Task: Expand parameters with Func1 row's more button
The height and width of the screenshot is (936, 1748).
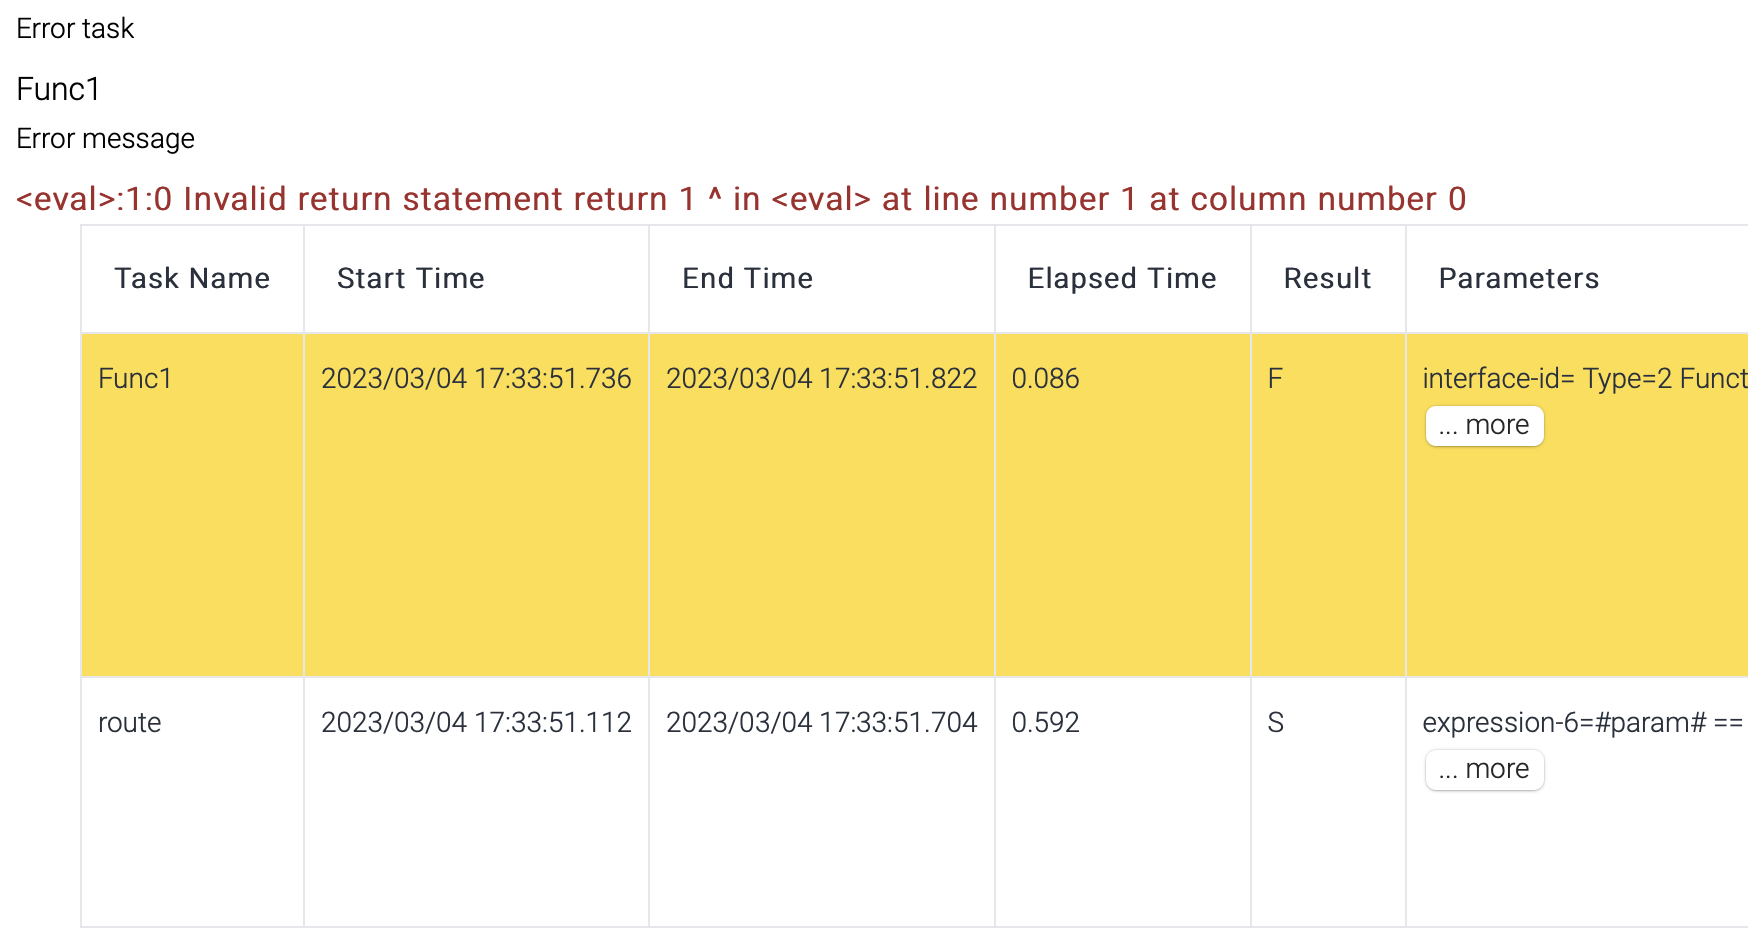Action: [1484, 426]
